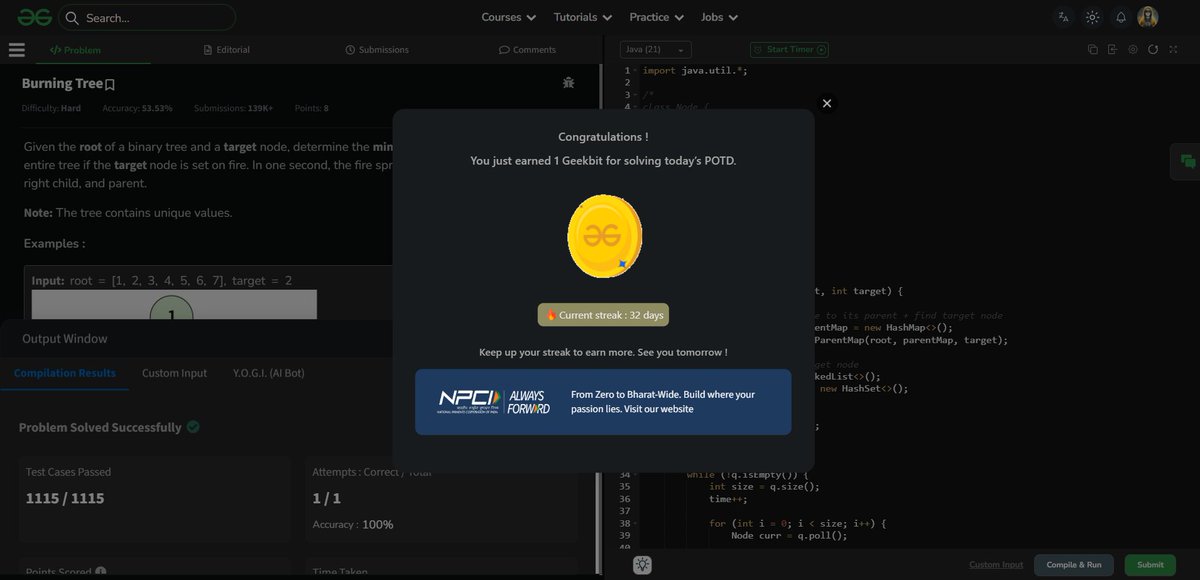Viewport: 1200px width, 580px height.
Task: Open the language translate icon
Action: click(x=1063, y=17)
